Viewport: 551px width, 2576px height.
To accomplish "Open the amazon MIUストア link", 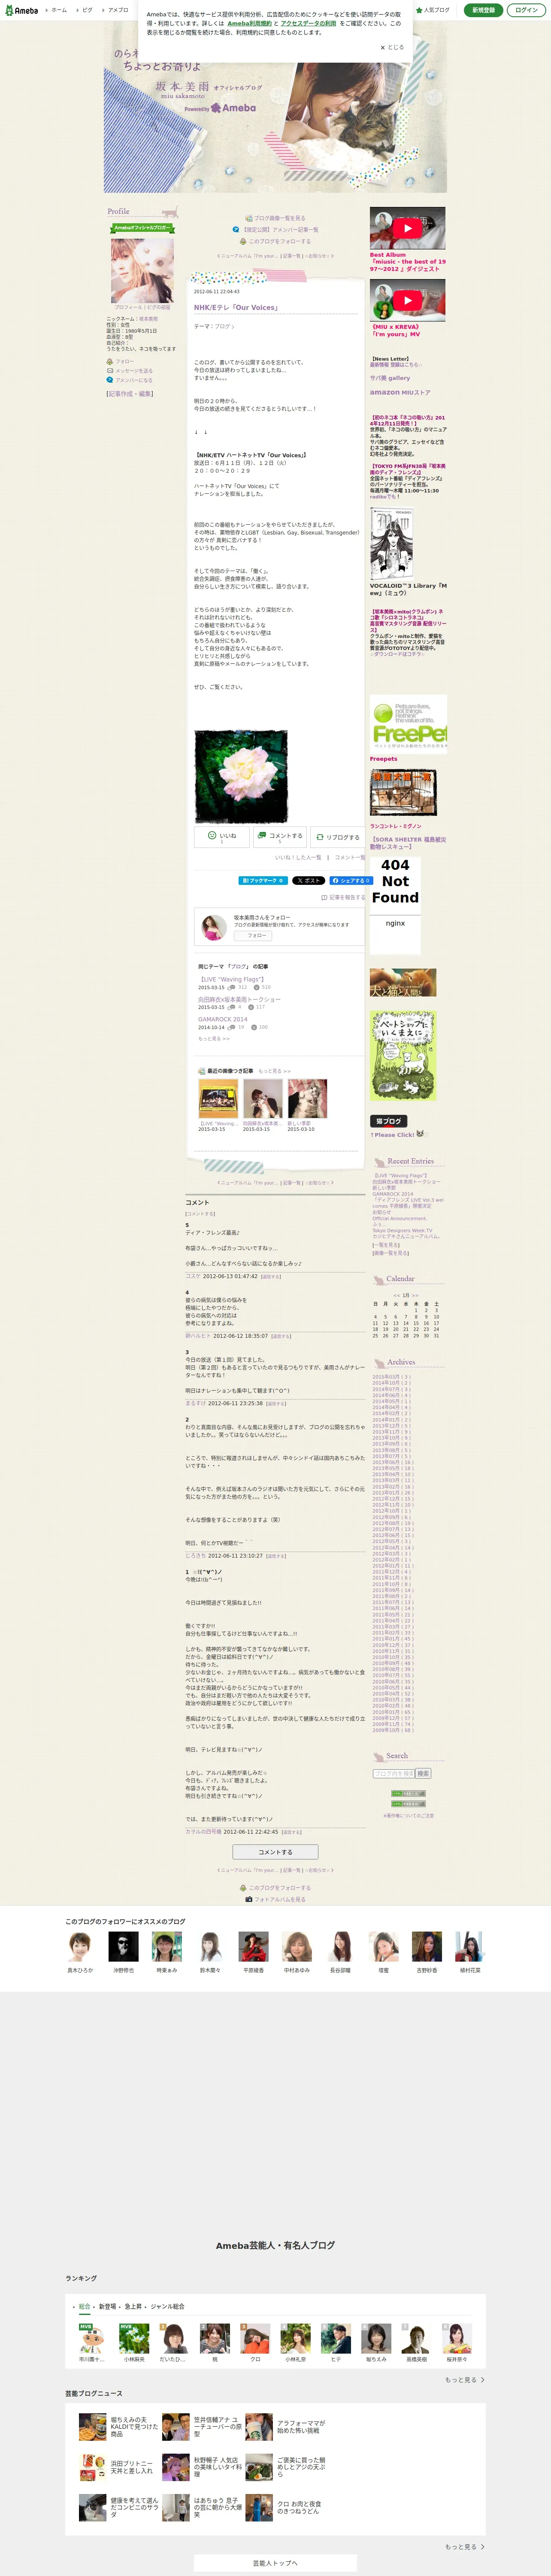I will click(400, 392).
